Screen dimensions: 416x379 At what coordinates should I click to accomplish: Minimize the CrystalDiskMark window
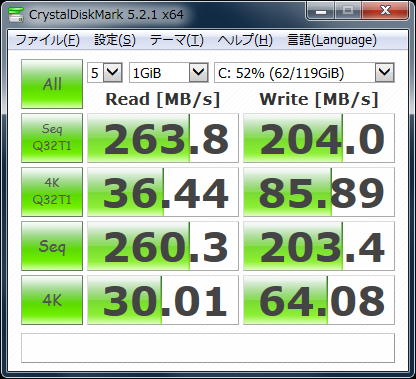pyautogui.click(x=320, y=11)
